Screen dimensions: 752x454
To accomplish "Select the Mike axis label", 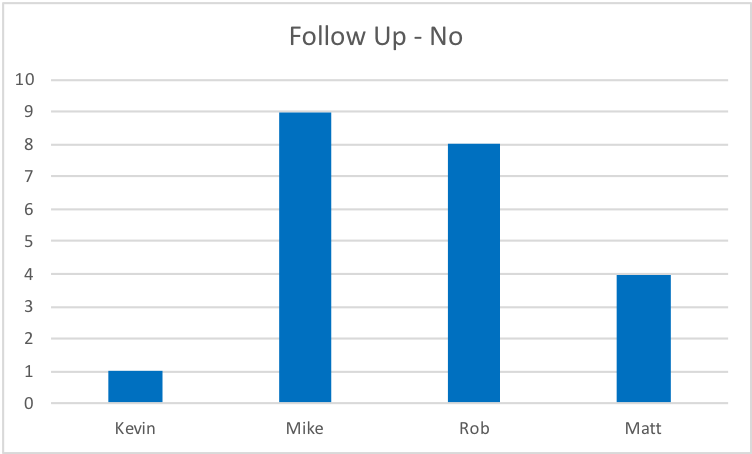I will tap(305, 430).
